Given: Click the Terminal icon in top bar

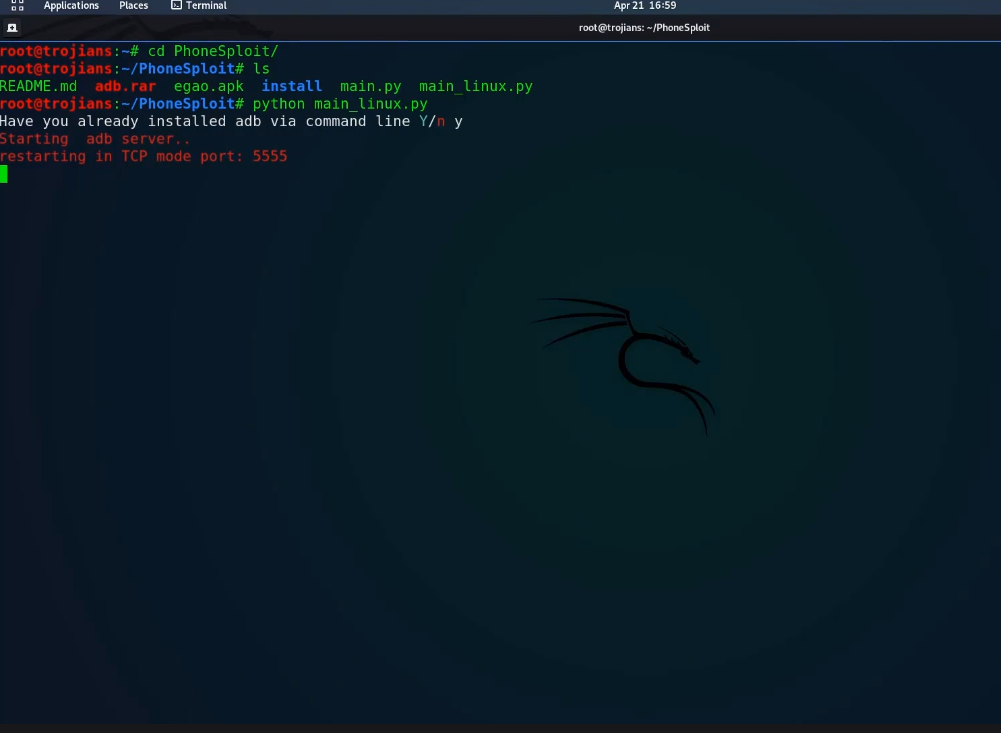Looking at the screenshot, I should 176,6.
